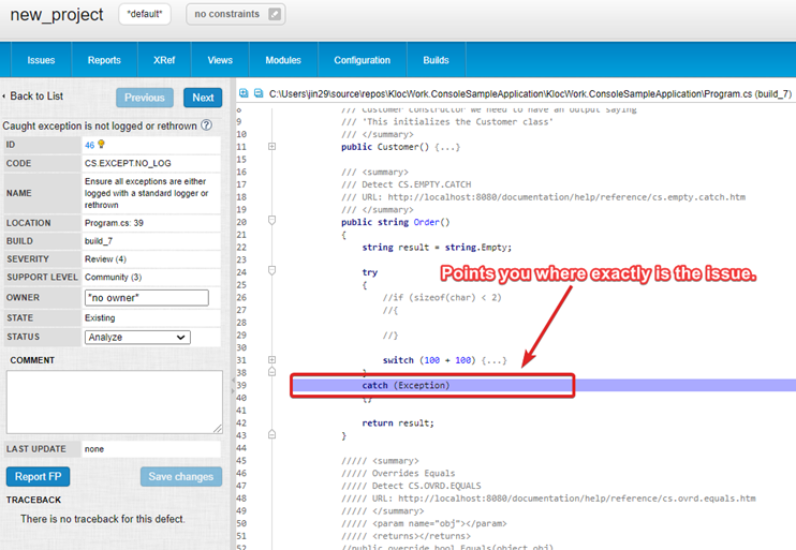The image size is (796, 550).
Task: Go to the Previous issue
Action: pyautogui.click(x=145, y=98)
